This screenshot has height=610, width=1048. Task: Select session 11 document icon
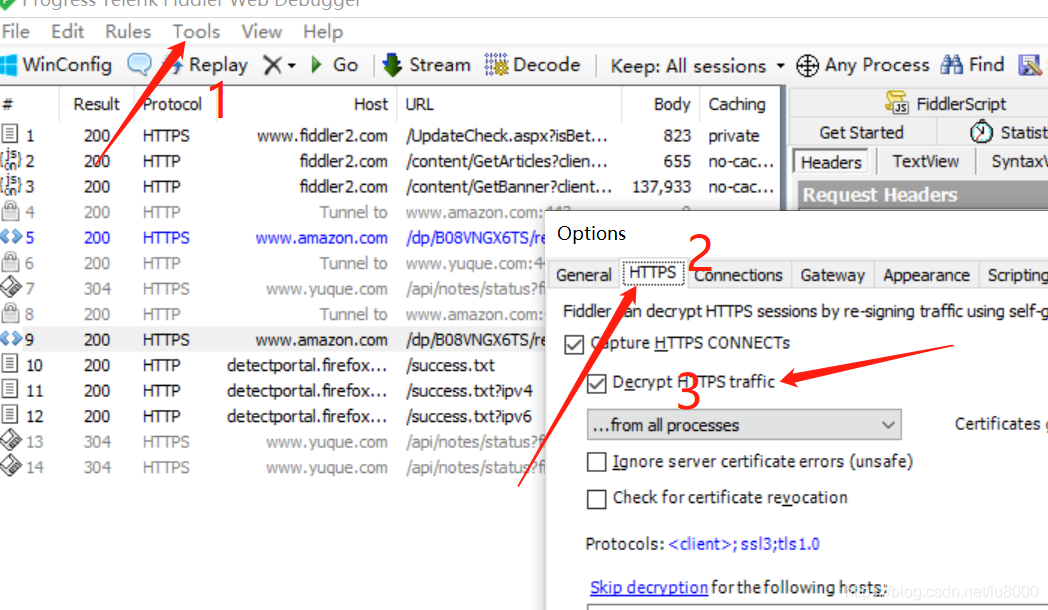coord(10,390)
